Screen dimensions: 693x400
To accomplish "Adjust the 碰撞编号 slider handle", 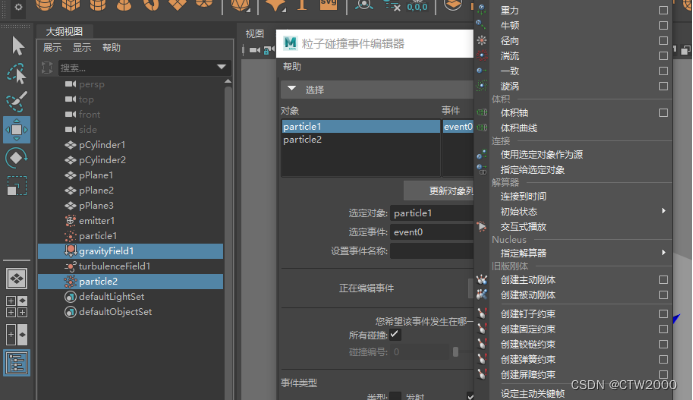I will point(456,352).
